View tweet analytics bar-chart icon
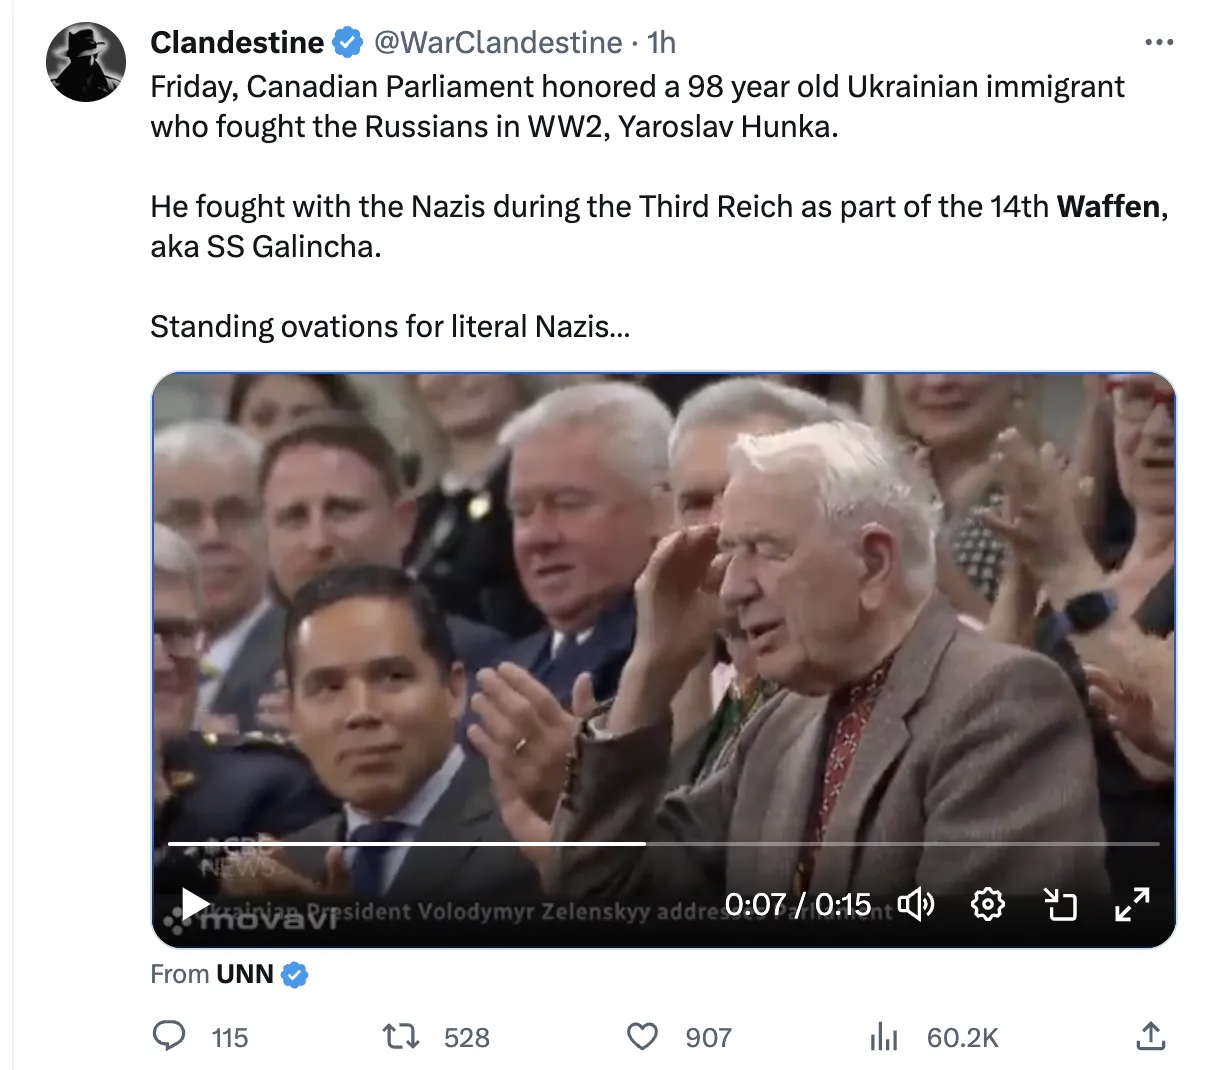 tap(884, 1036)
